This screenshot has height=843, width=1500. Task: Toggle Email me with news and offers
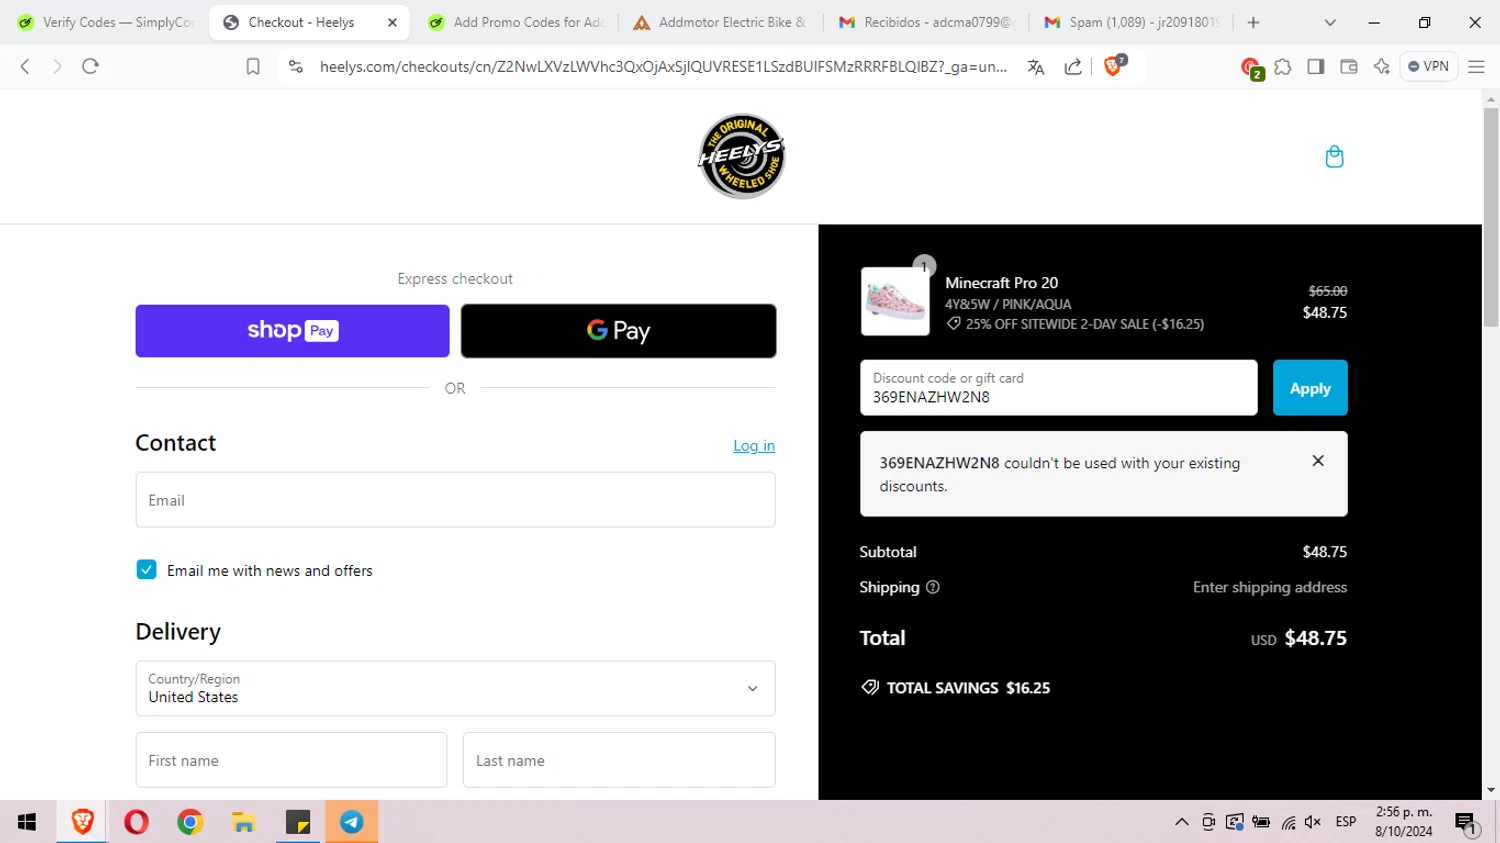pyautogui.click(x=146, y=570)
